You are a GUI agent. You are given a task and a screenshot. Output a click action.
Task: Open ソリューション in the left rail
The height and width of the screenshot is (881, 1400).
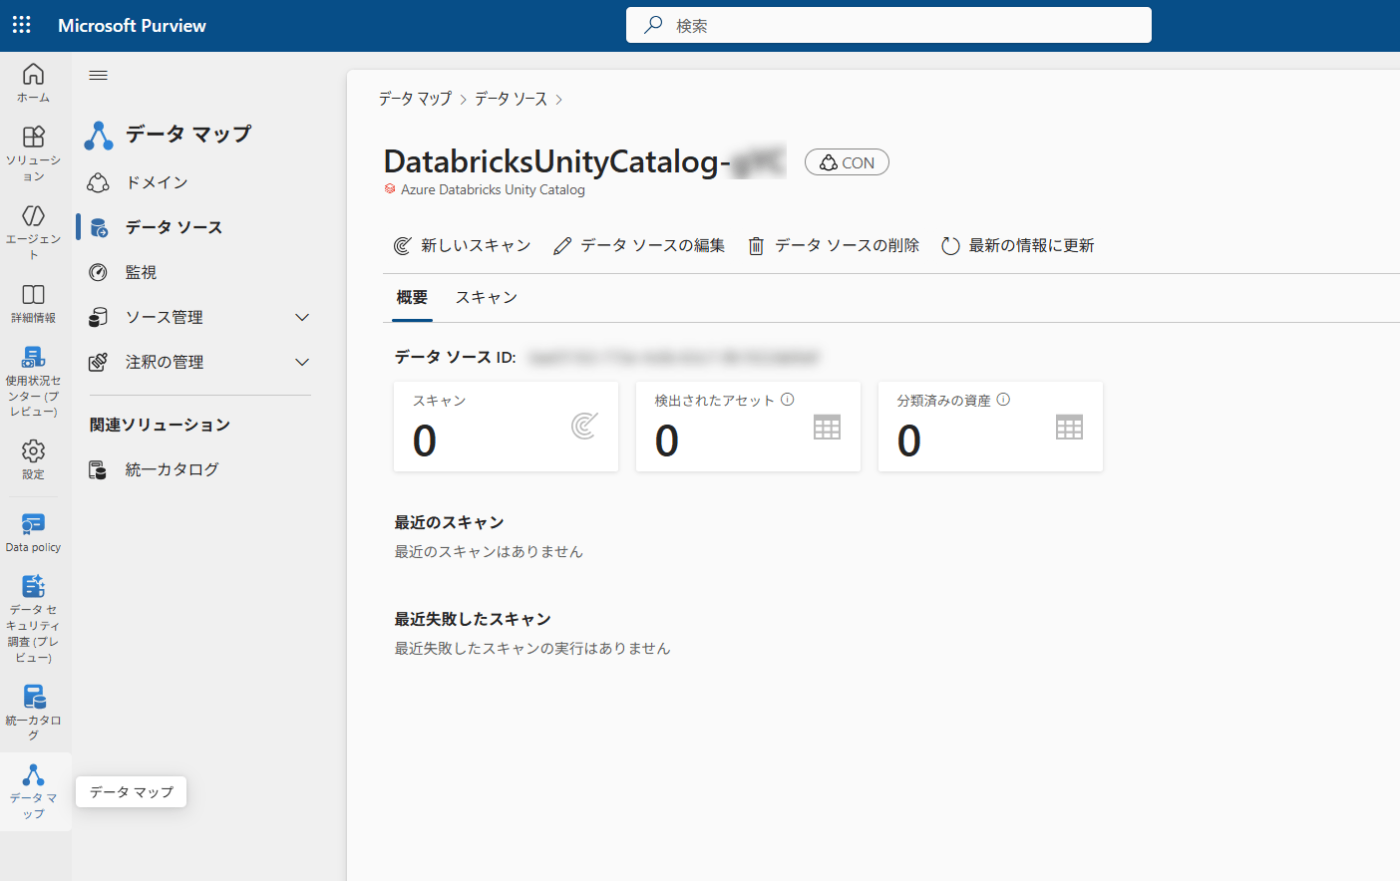[x=33, y=153]
